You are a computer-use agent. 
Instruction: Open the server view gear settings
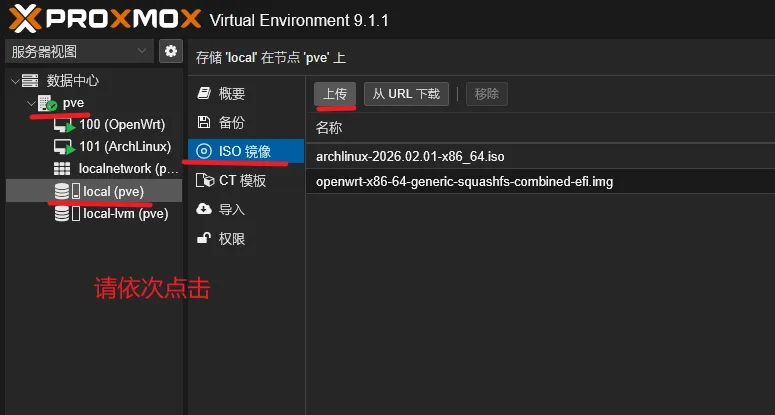point(170,51)
